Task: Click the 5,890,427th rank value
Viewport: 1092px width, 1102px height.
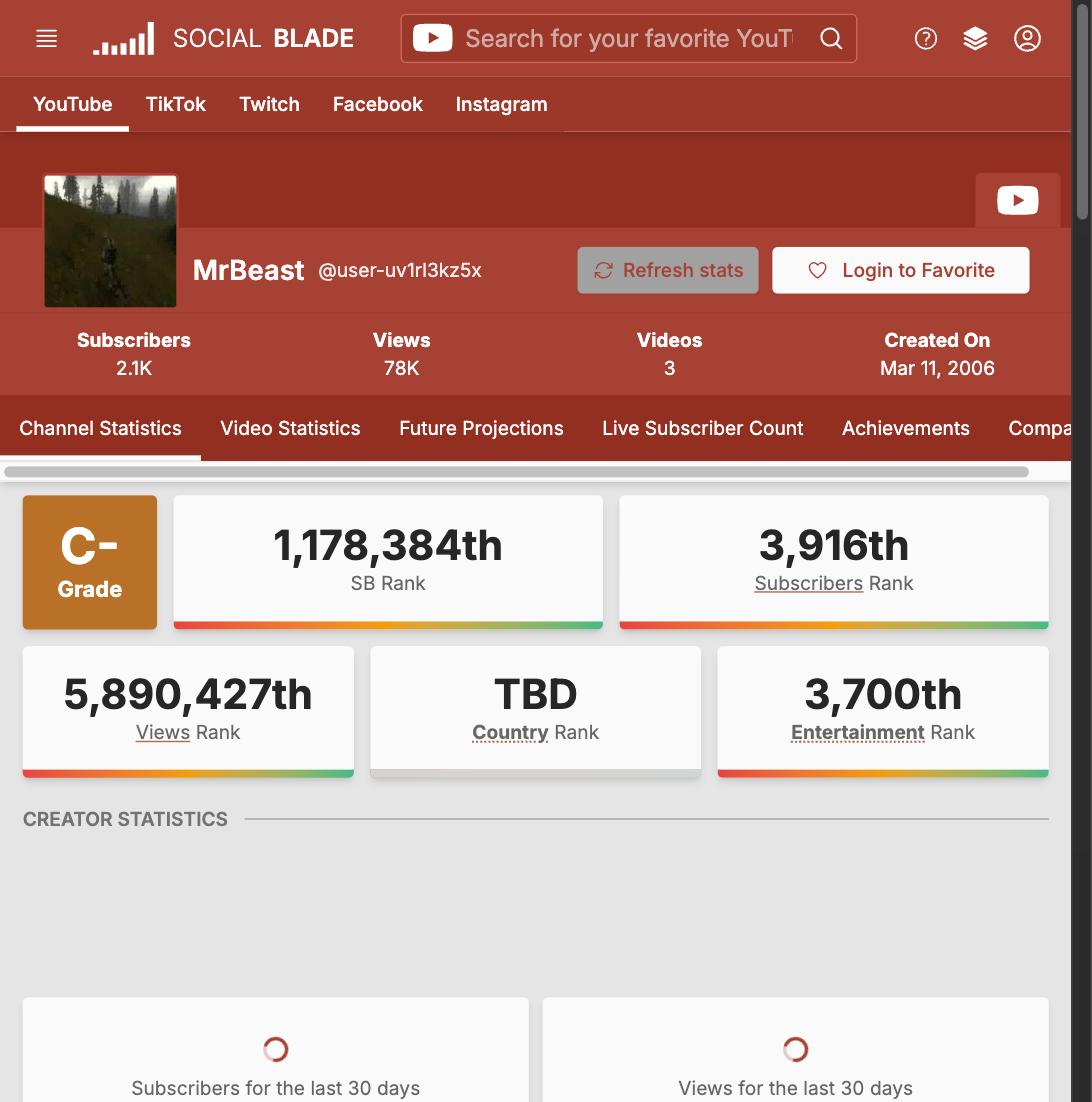Action: click(x=188, y=694)
